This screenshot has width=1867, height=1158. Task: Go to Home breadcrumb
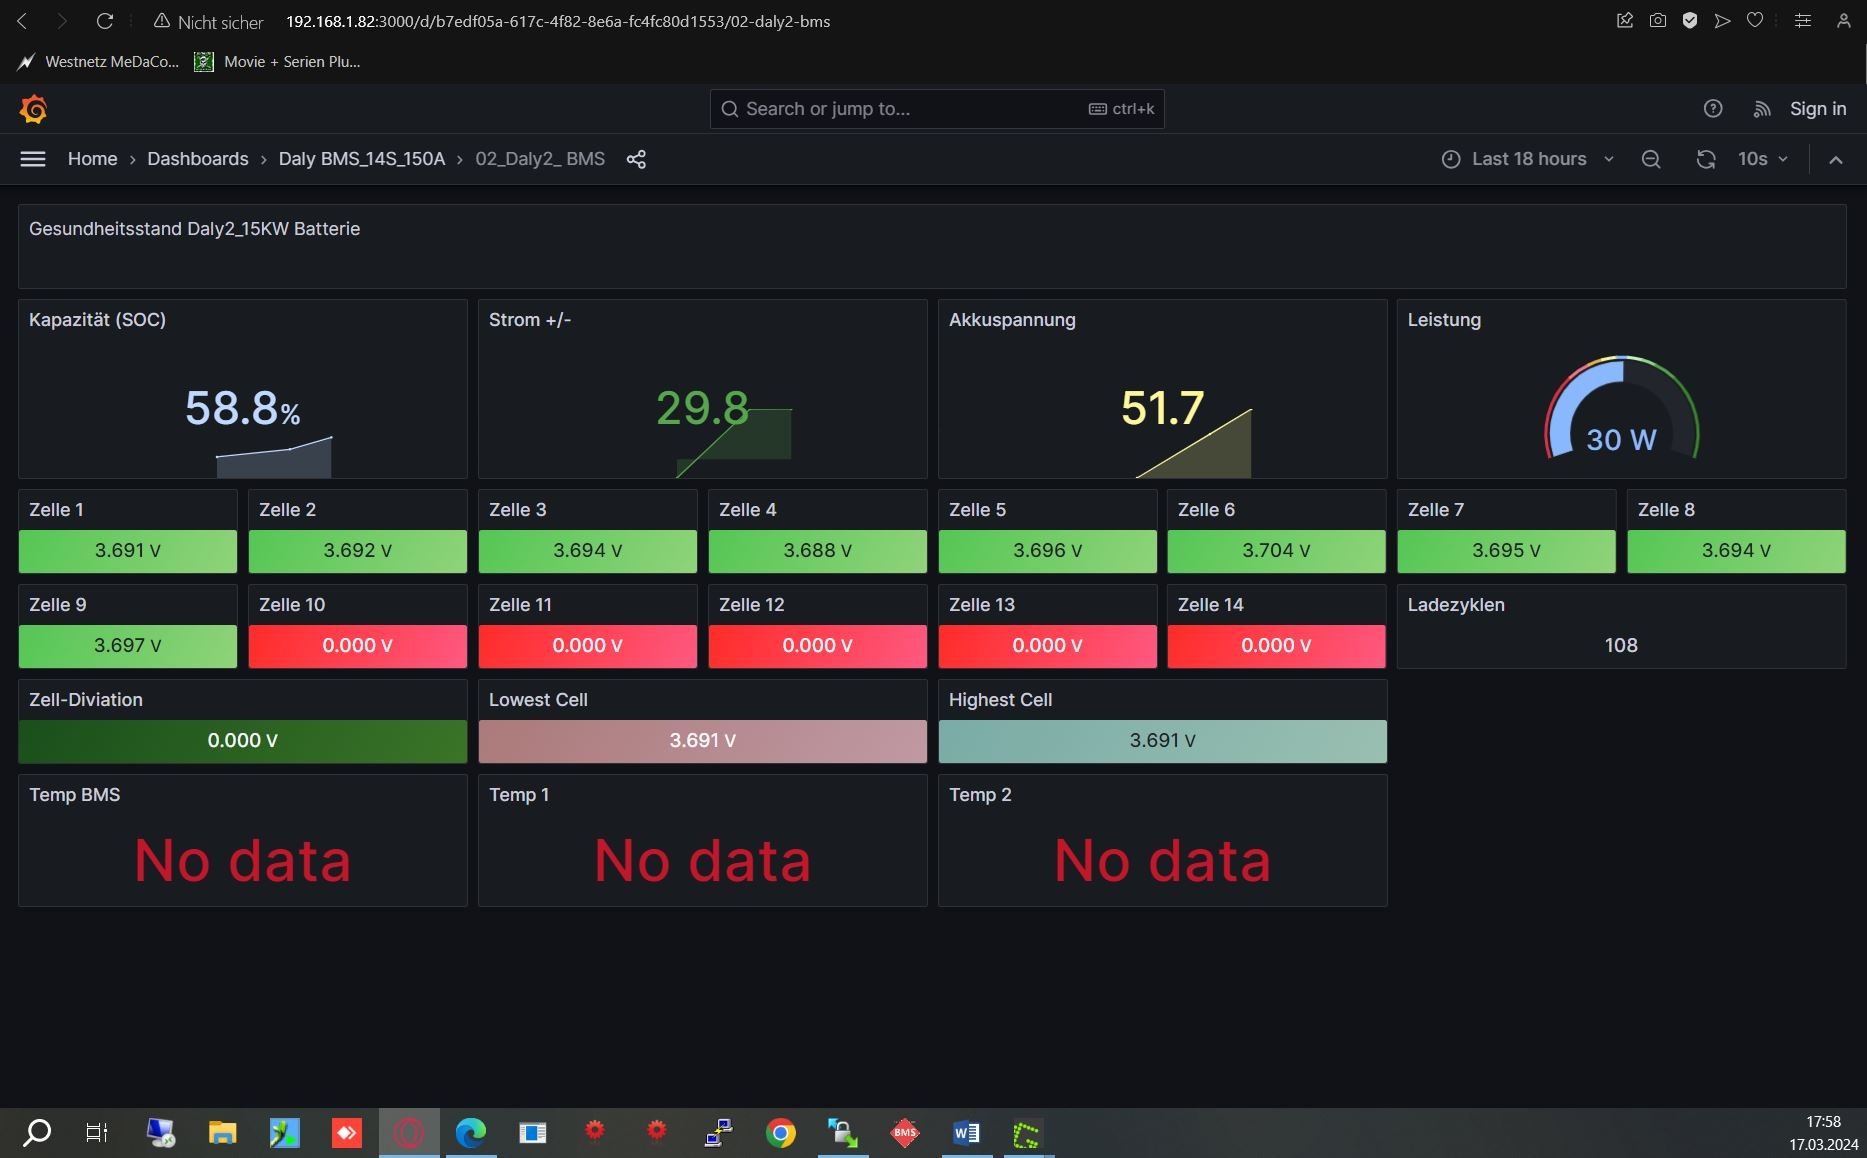click(92, 159)
